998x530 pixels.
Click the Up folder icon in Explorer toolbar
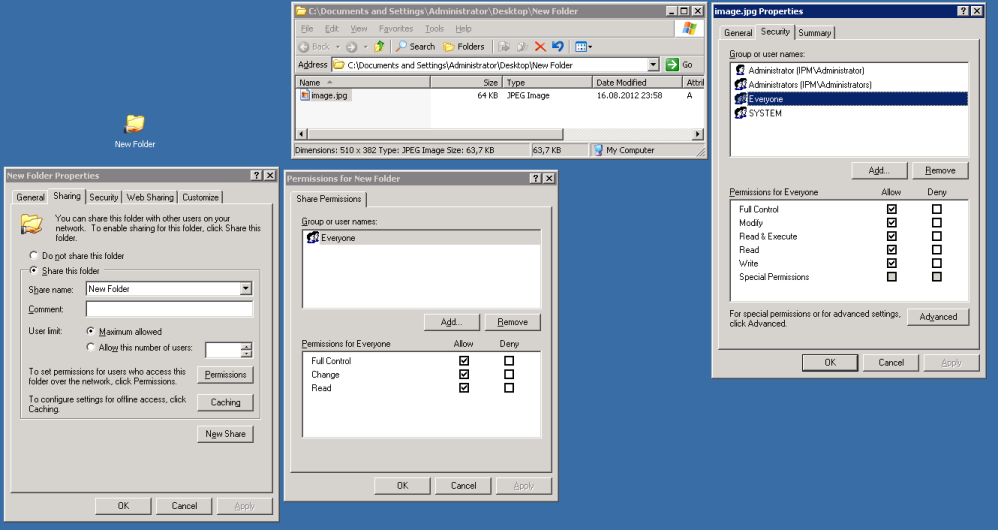tap(379, 46)
